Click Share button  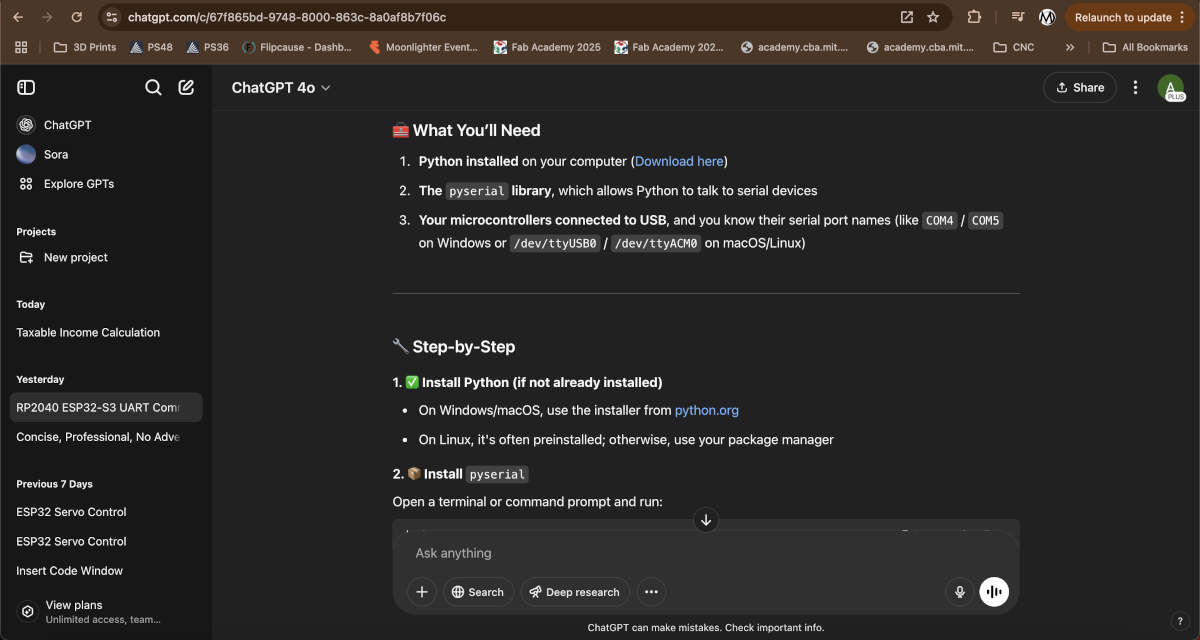pyautogui.click(x=1079, y=88)
